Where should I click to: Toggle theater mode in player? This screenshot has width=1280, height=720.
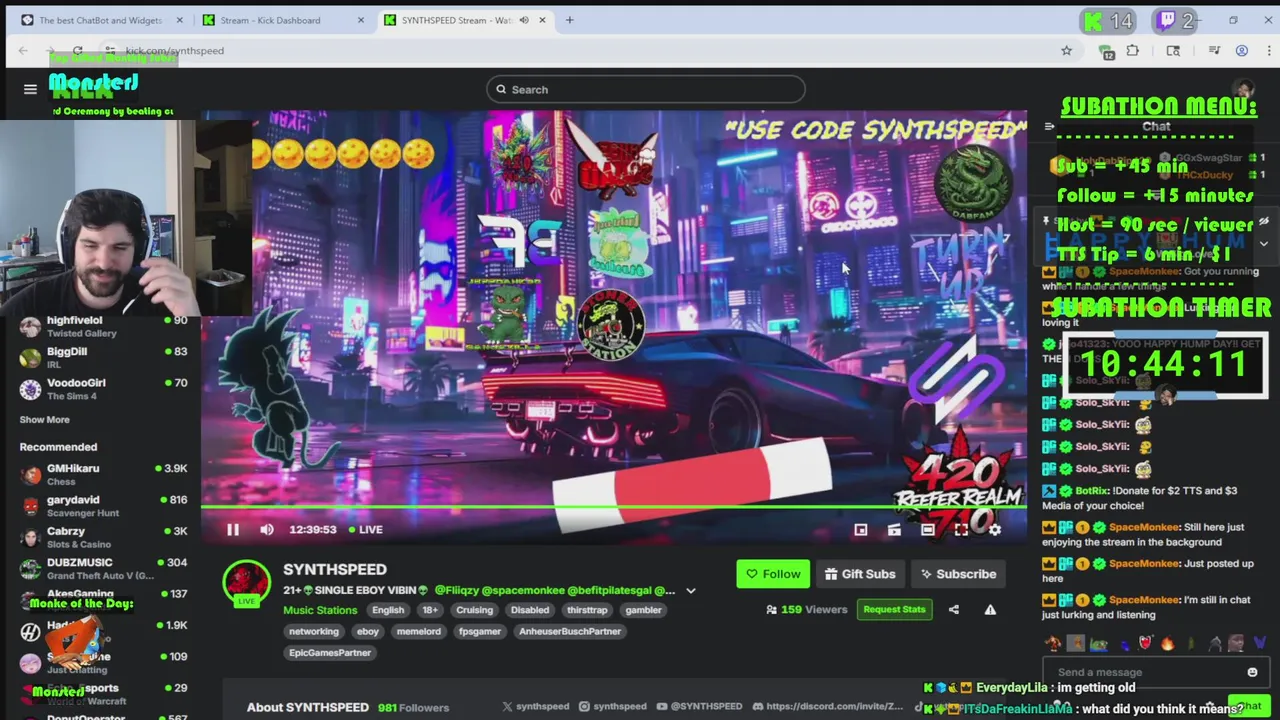927,530
